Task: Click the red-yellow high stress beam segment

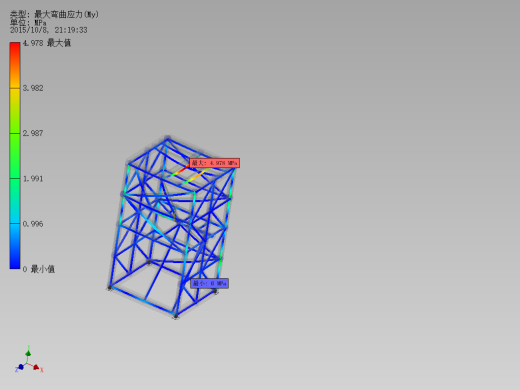Action: pyautogui.click(x=180, y=171)
